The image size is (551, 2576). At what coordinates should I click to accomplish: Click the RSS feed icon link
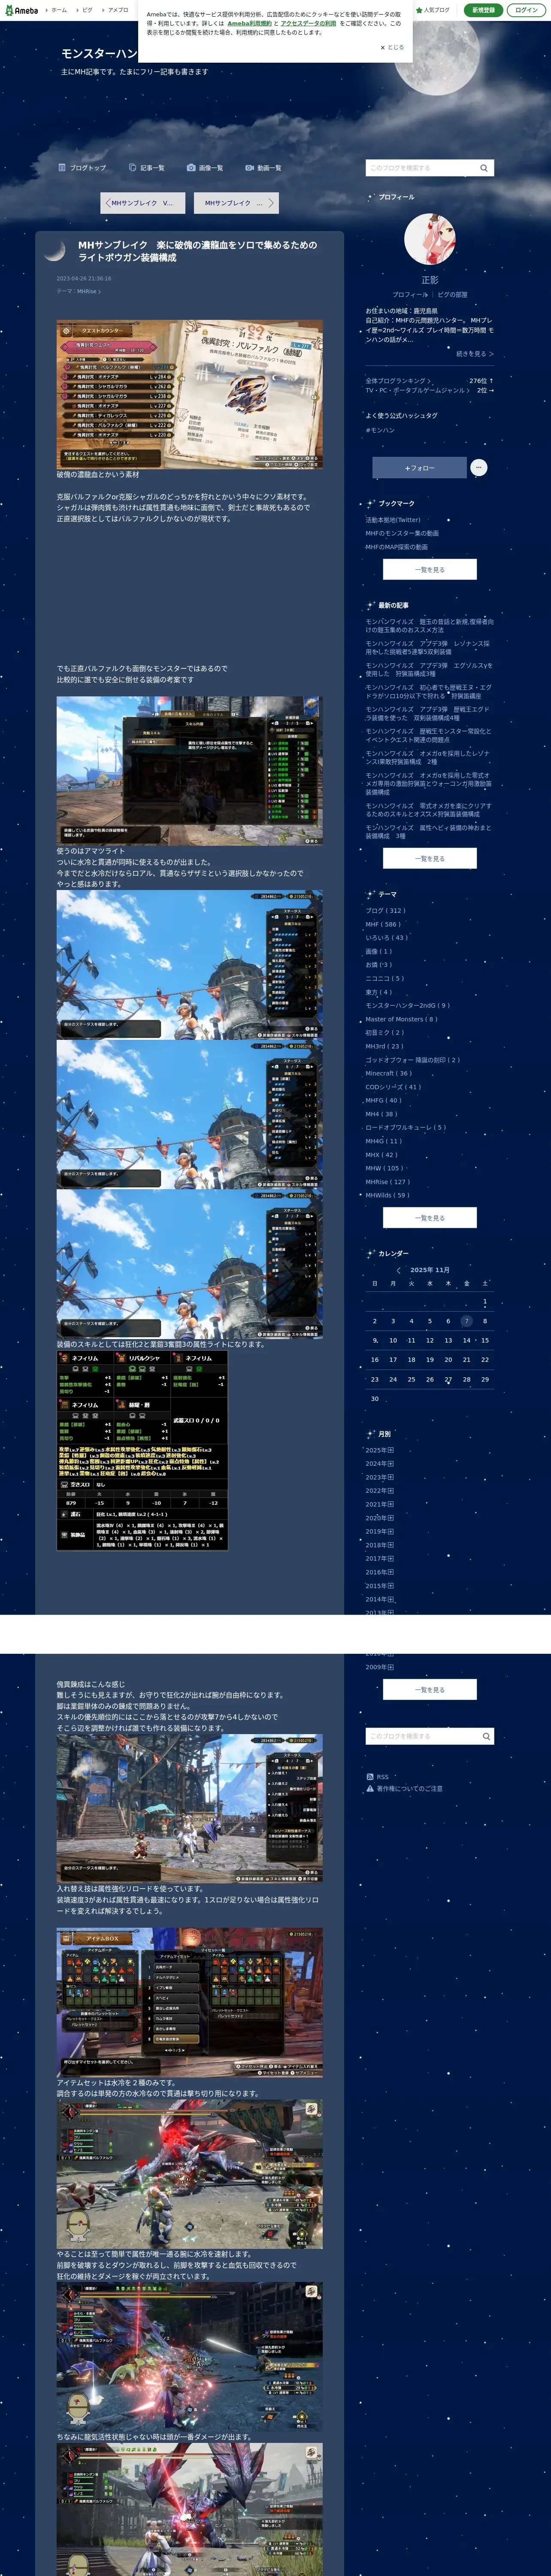377,1777
